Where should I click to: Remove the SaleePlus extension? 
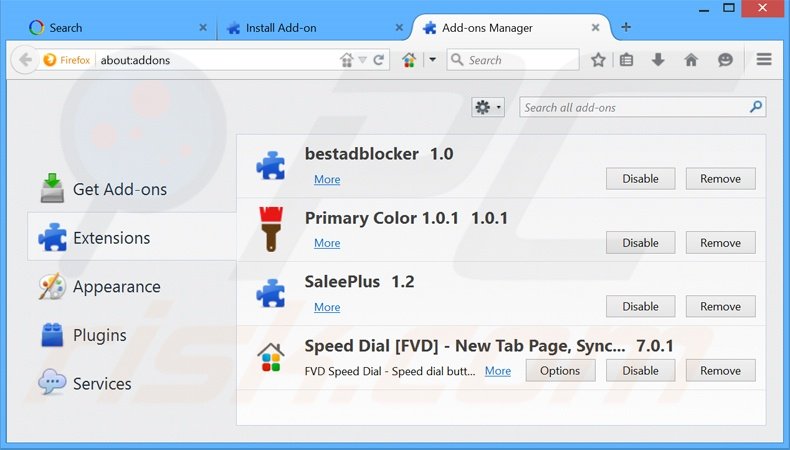click(x=720, y=306)
